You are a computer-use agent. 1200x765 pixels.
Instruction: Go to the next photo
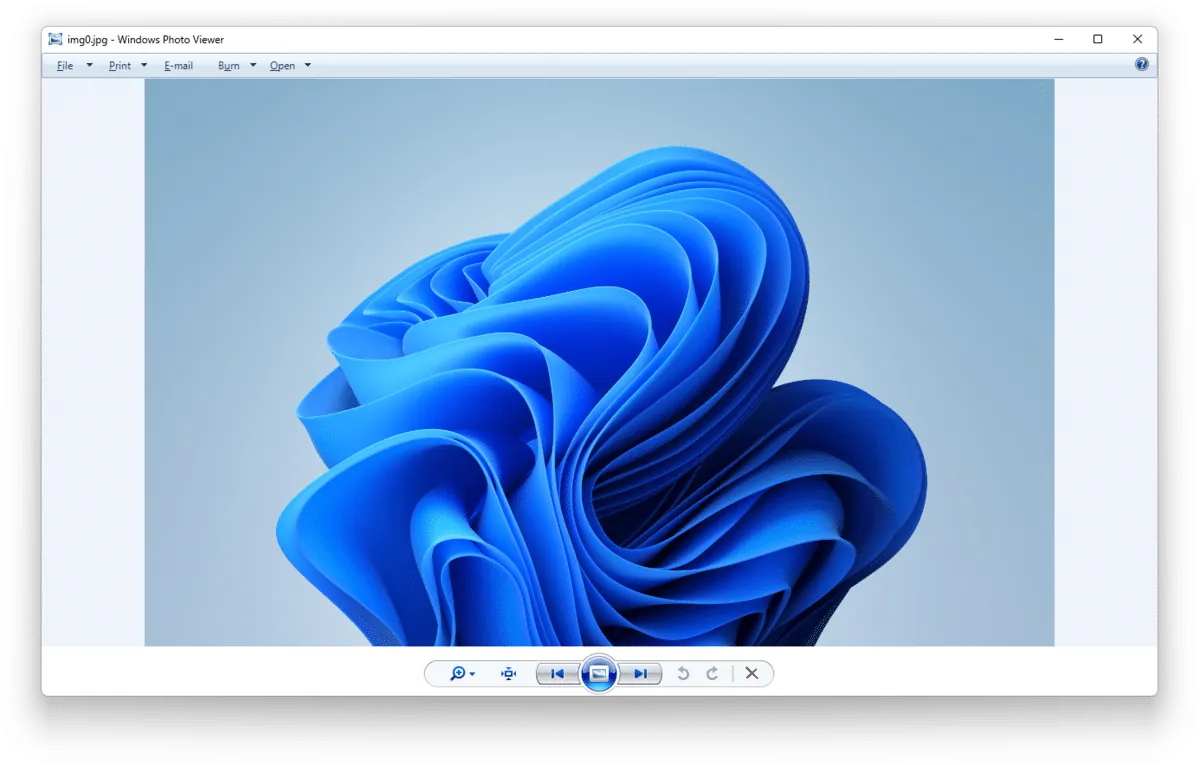[x=640, y=674]
